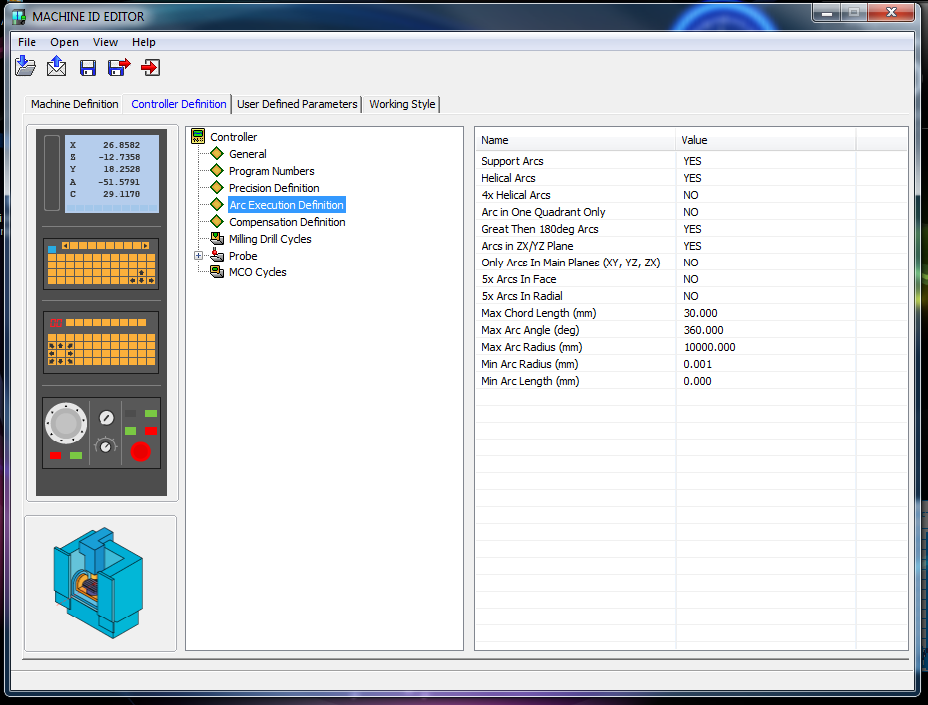Image resolution: width=928 pixels, height=705 pixels.
Task: Click the diamond icon beside Precision Definition
Action: click(217, 188)
